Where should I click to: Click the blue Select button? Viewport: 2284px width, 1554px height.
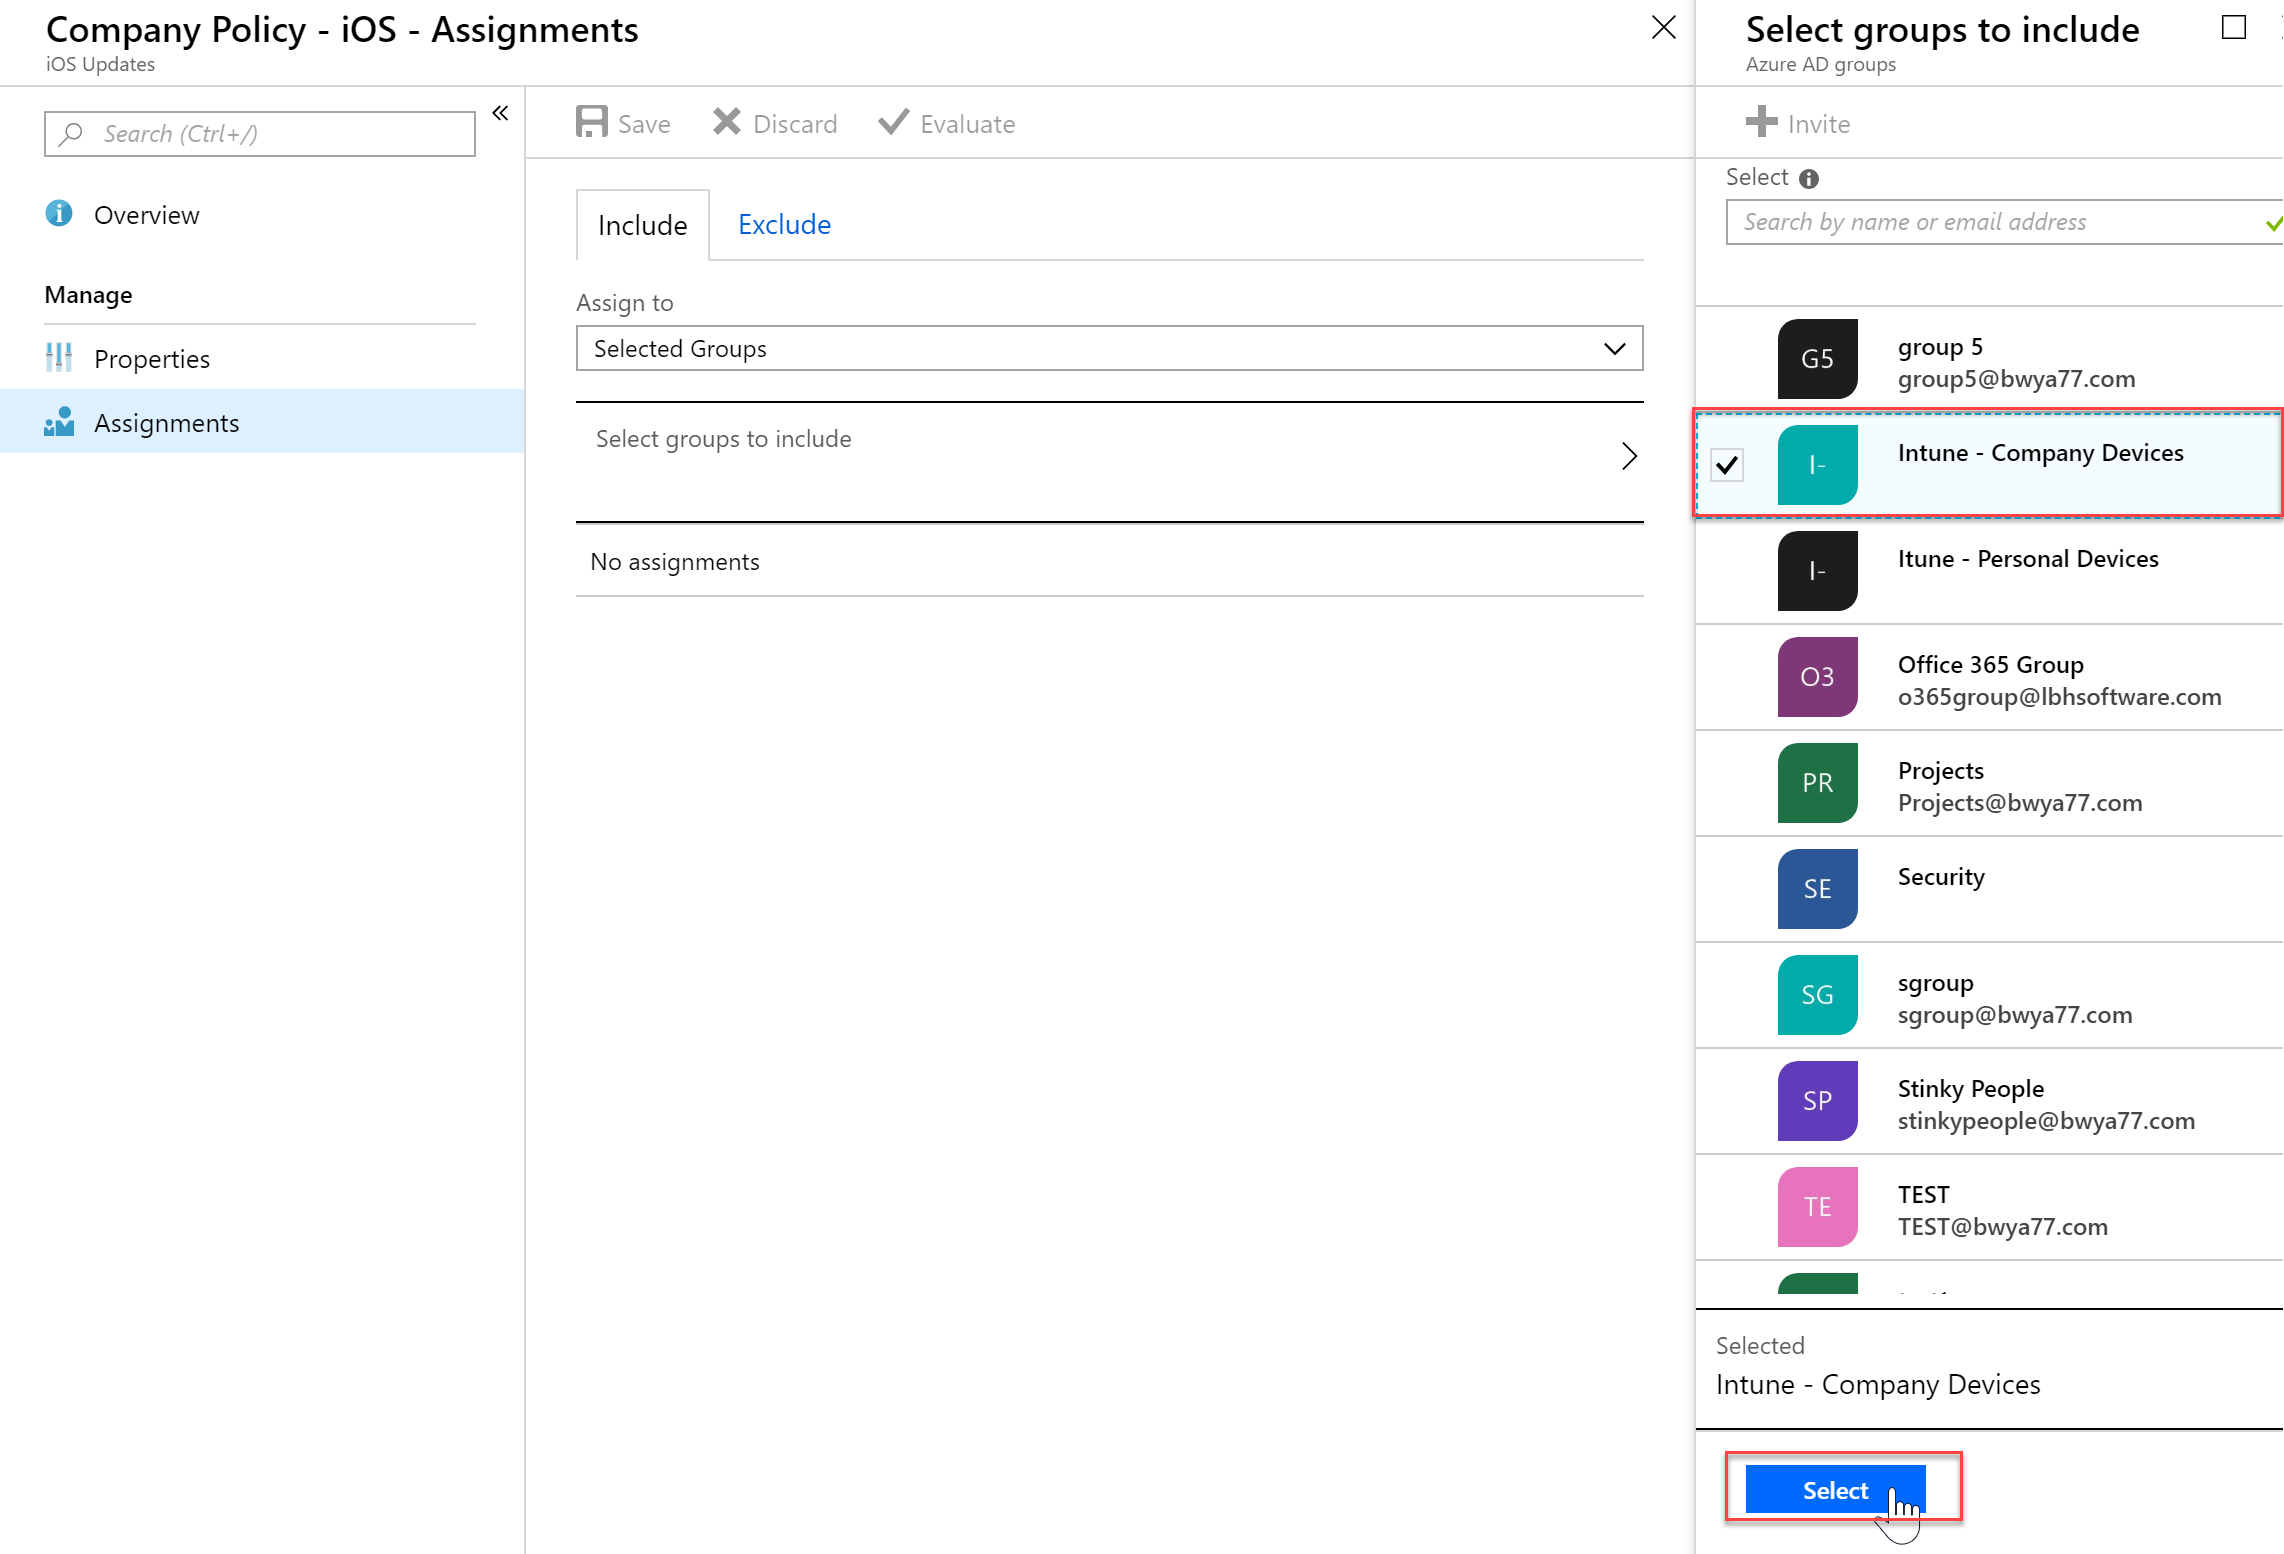[1836, 1489]
